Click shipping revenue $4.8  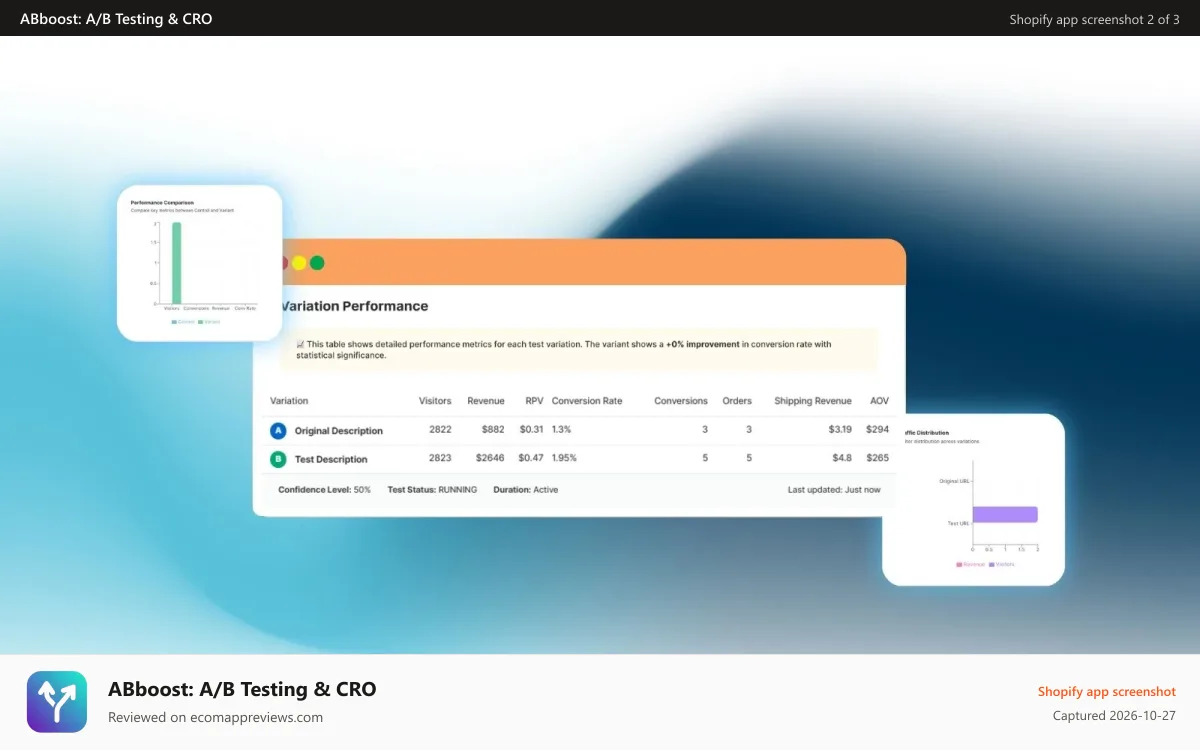coord(842,458)
